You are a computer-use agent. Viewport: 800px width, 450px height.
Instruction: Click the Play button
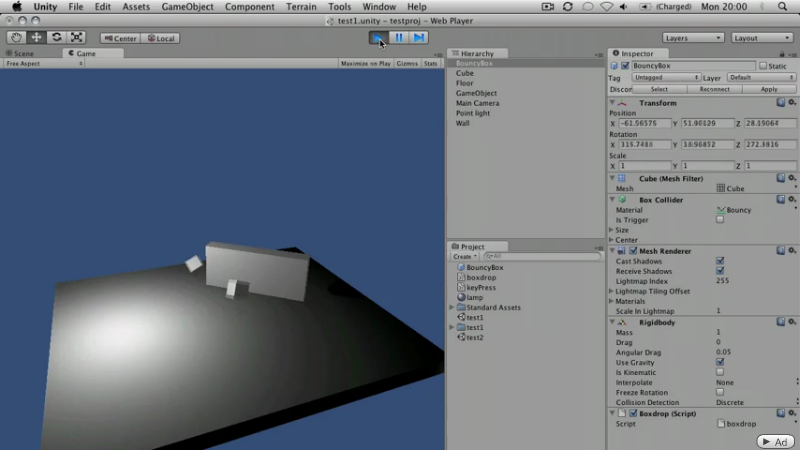[x=379, y=38]
